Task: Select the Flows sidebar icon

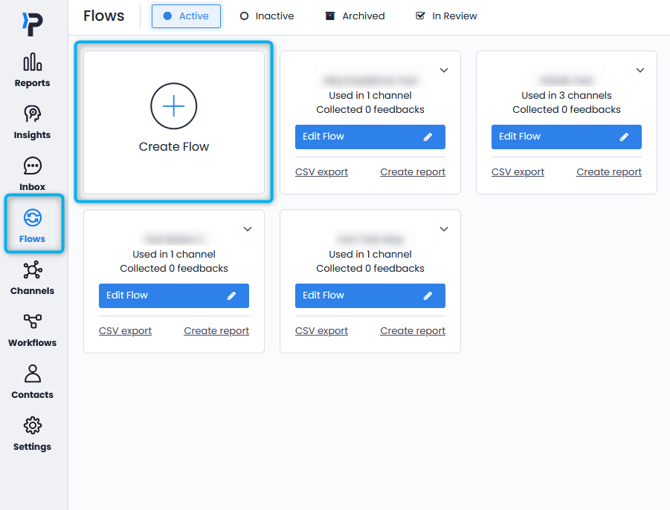Action: pyautogui.click(x=32, y=219)
